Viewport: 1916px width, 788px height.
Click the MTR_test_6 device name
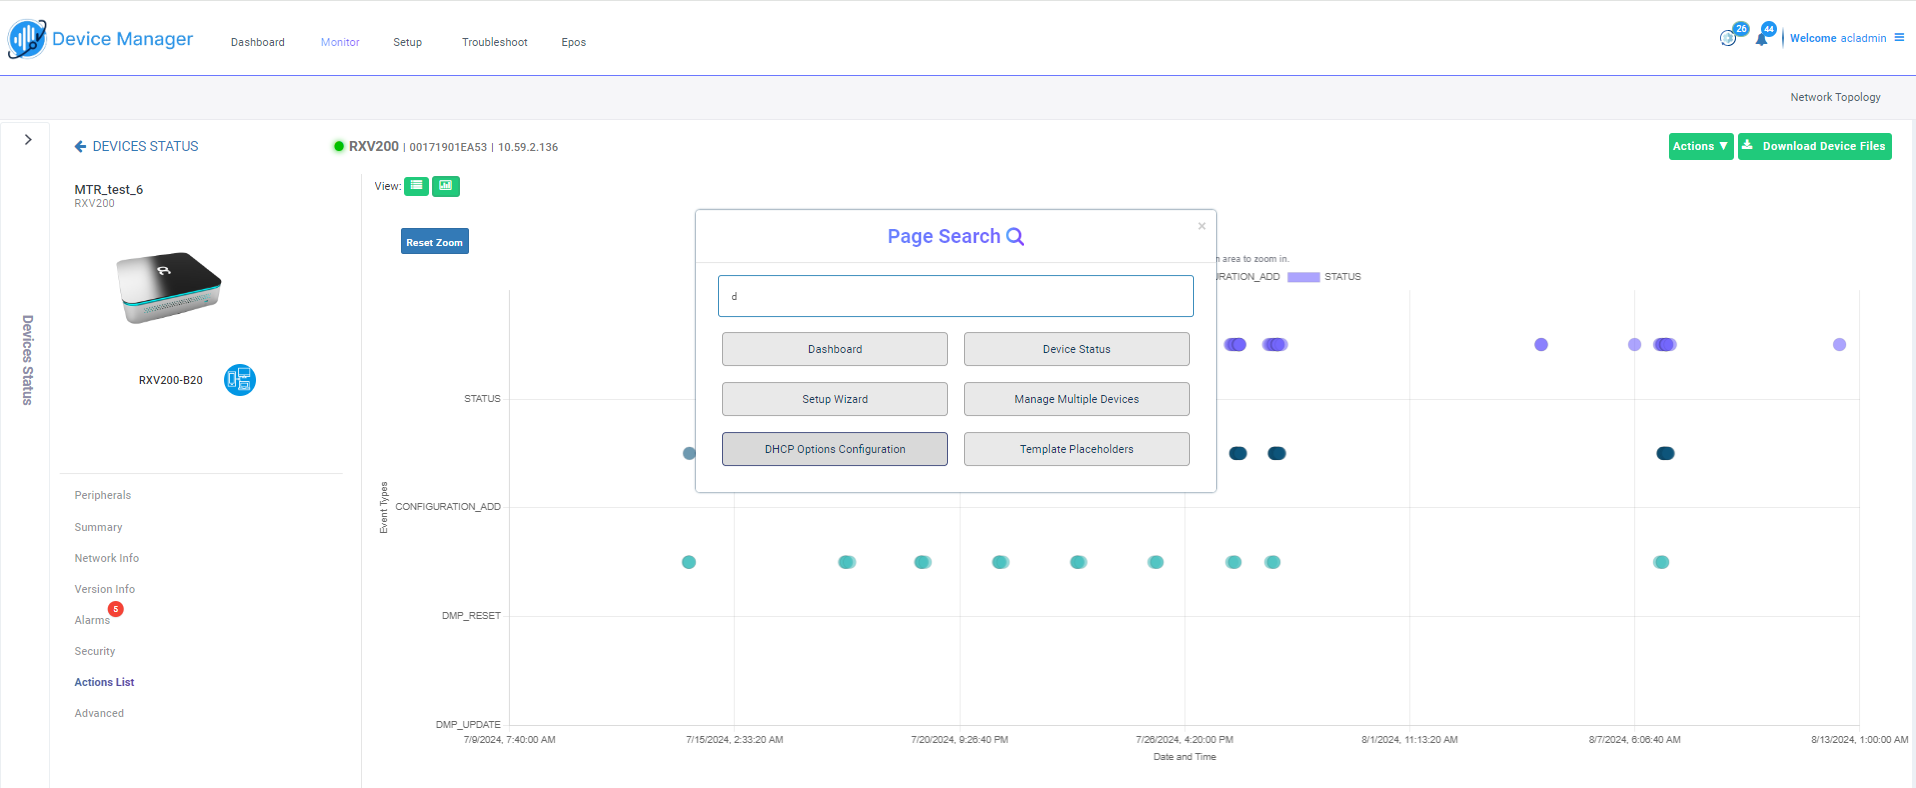click(109, 189)
